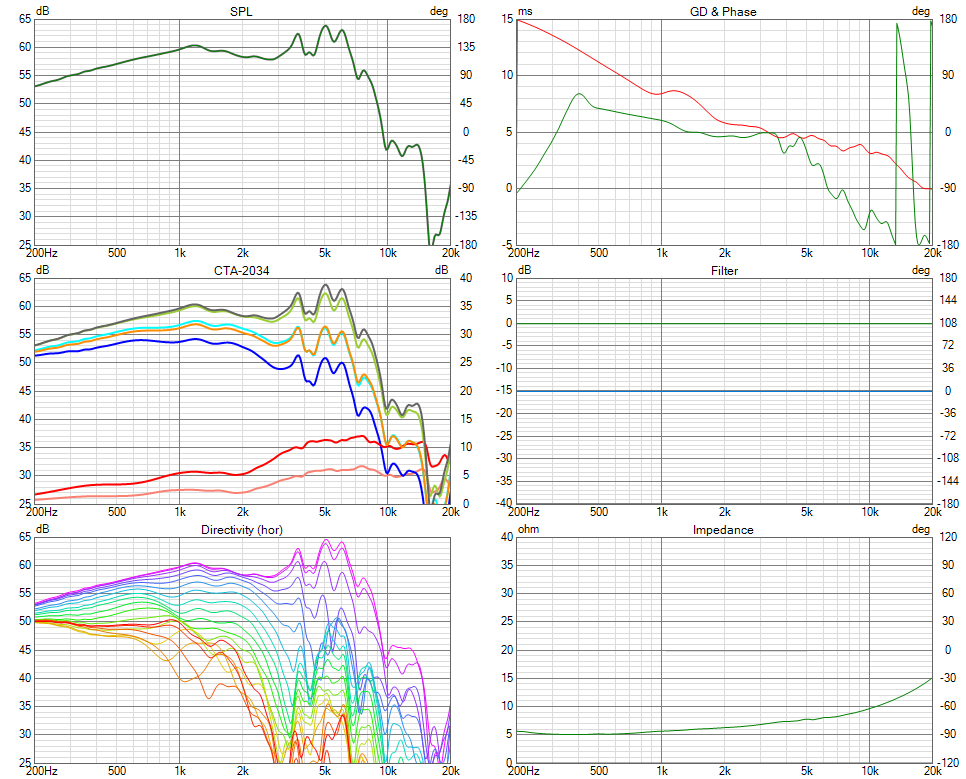Select the blue horizontal line in Filter chart
The height and width of the screenshot is (779, 966).
tap(724, 391)
